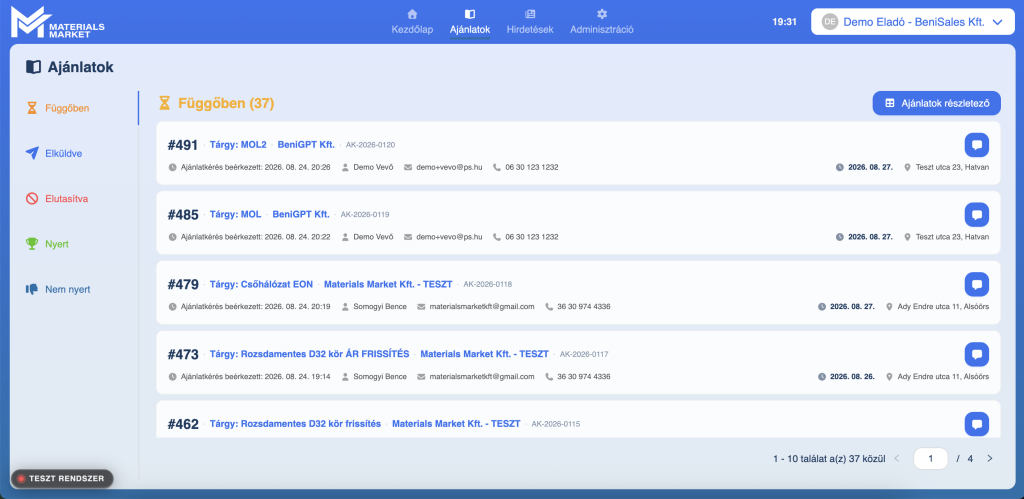Open Tárgy: Csőhálózat EON link
The width and height of the screenshot is (1024, 499).
tap(261, 284)
